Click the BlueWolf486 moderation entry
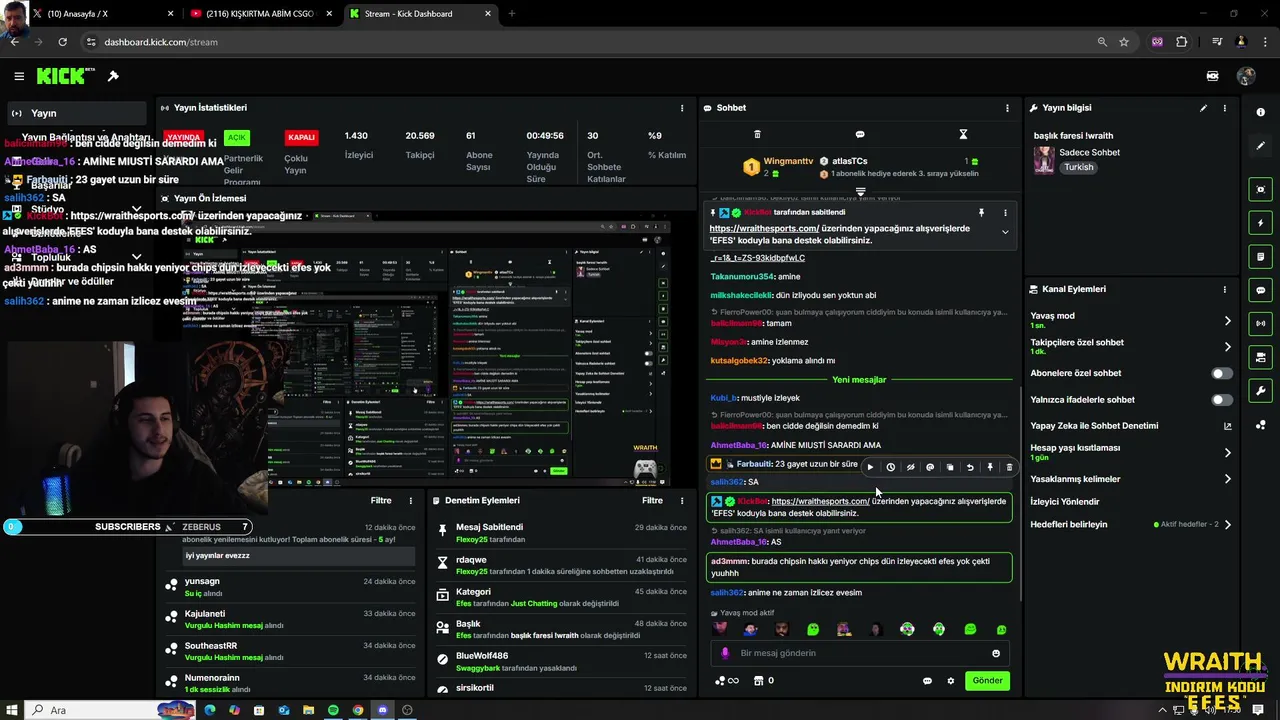Viewport: 1280px width, 720px height. pos(560,662)
